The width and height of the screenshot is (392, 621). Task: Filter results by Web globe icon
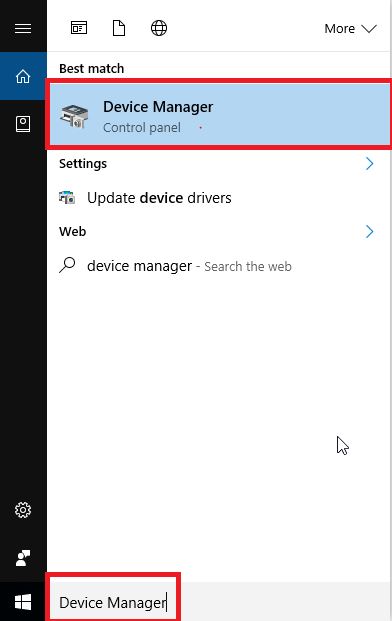pos(159,28)
